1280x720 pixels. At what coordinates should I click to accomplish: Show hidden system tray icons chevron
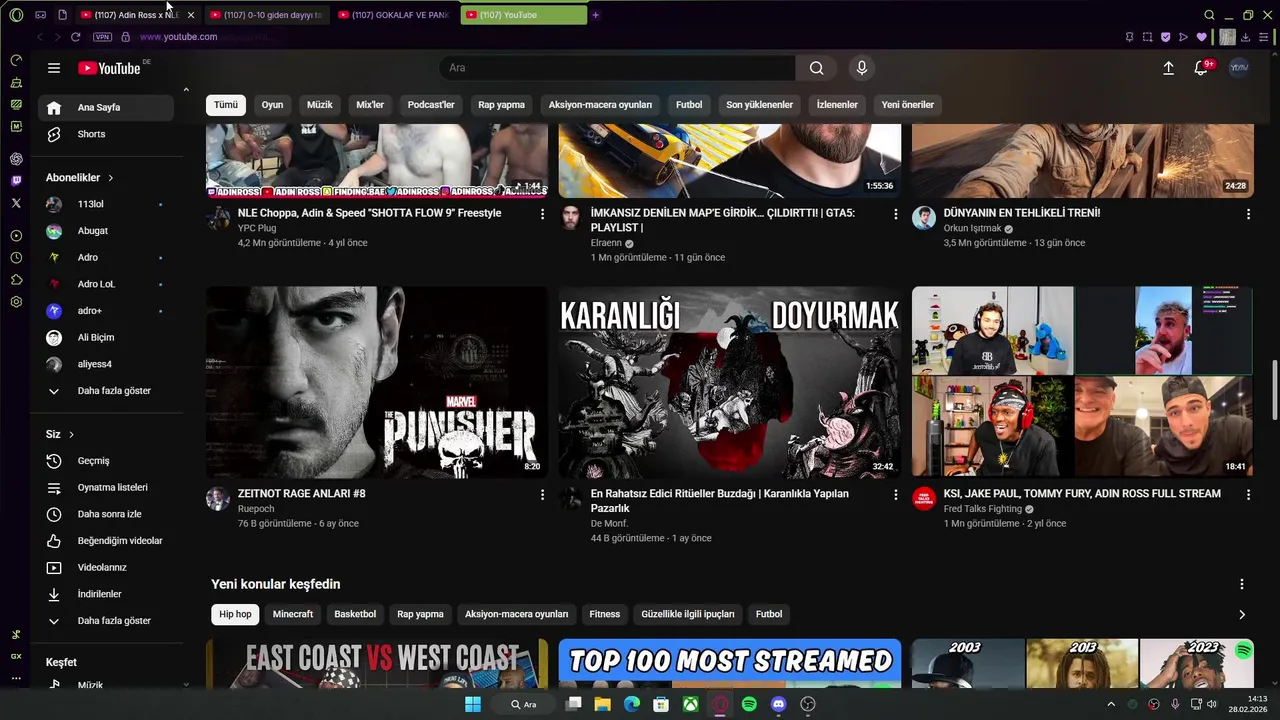pyautogui.click(x=1110, y=704)
